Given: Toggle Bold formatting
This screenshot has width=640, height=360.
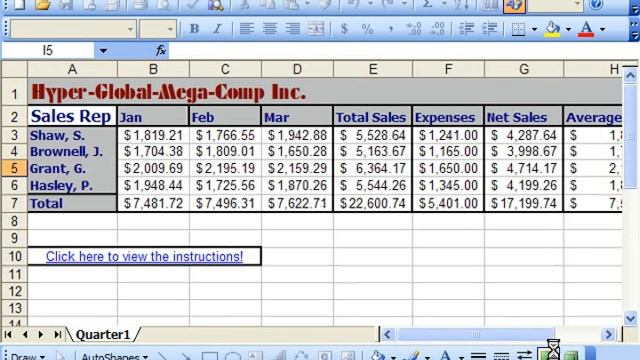Looking at the screenshot, I should point(194,29).
